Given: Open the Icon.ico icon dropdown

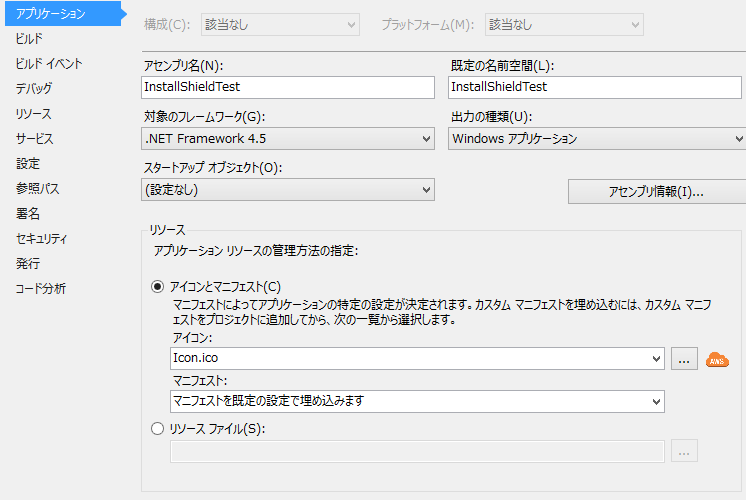Looking at the screenshot, I should (417, 359).
